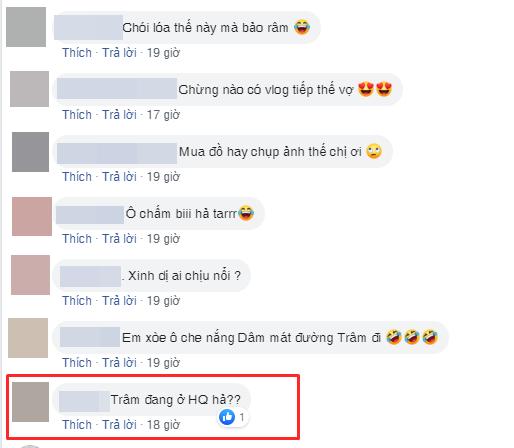514x448 pixels.
Task: Open avatar of 'Trâm đang ở HQ' commenter
Action: coord(30,402)
